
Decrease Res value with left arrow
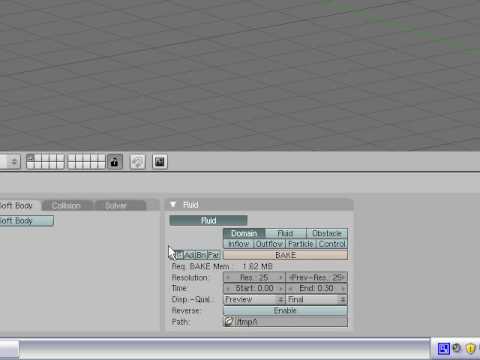[228, 277]
